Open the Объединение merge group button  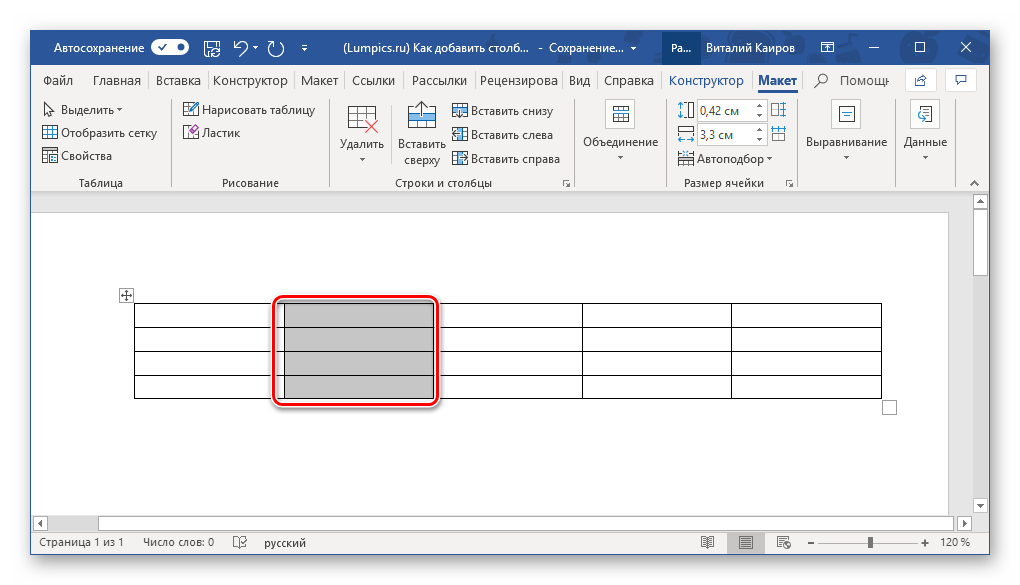click(x=620, y=133)
